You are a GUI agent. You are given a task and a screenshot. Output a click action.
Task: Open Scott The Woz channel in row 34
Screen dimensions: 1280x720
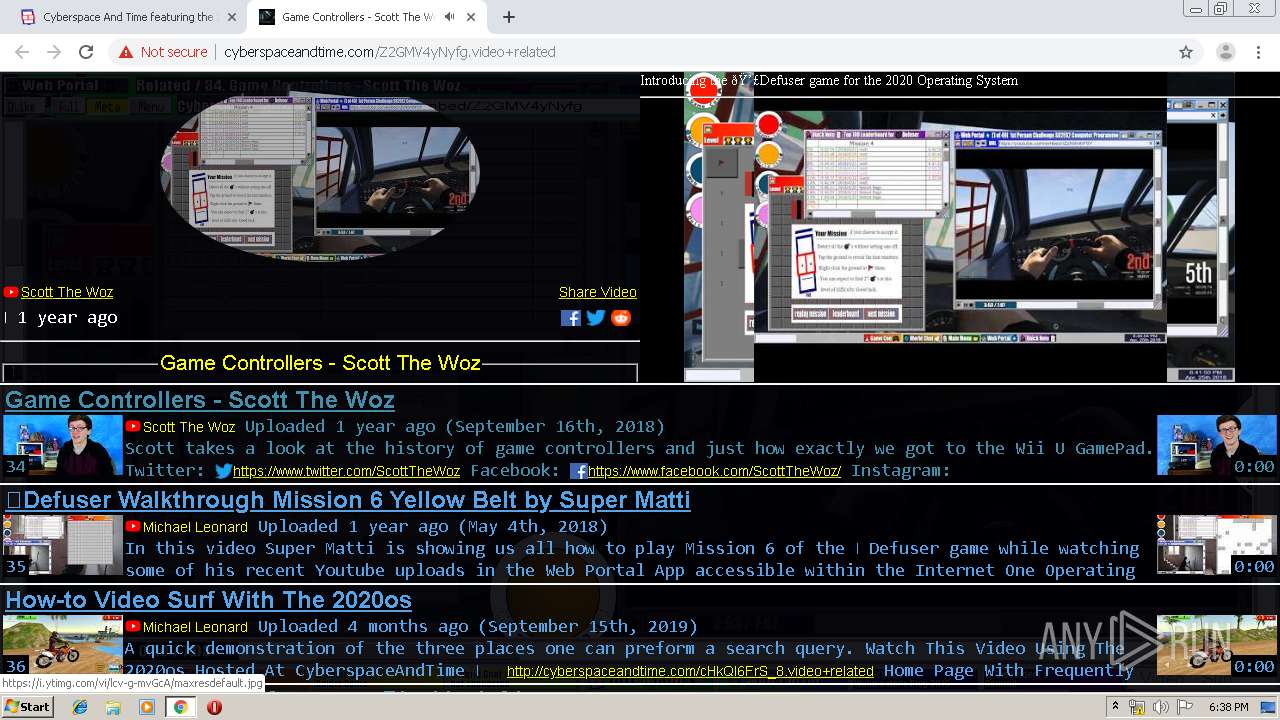point(189,427)
